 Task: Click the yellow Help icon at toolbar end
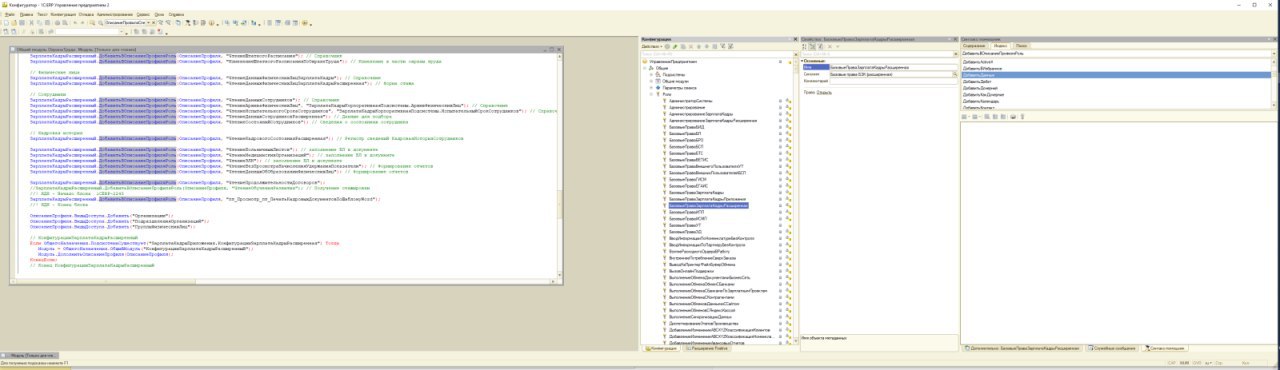point(304,22)
